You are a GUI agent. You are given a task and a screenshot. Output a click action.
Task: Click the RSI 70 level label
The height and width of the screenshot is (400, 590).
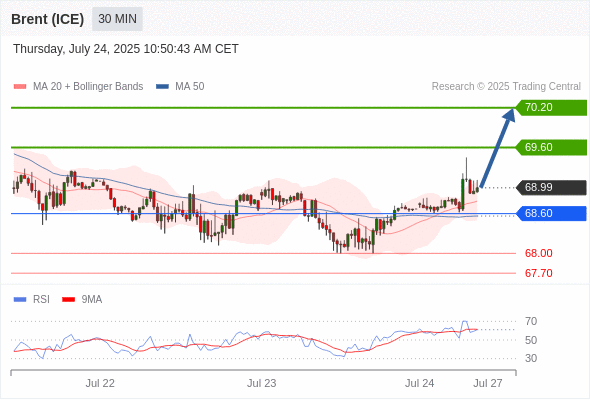coord(531,321)
